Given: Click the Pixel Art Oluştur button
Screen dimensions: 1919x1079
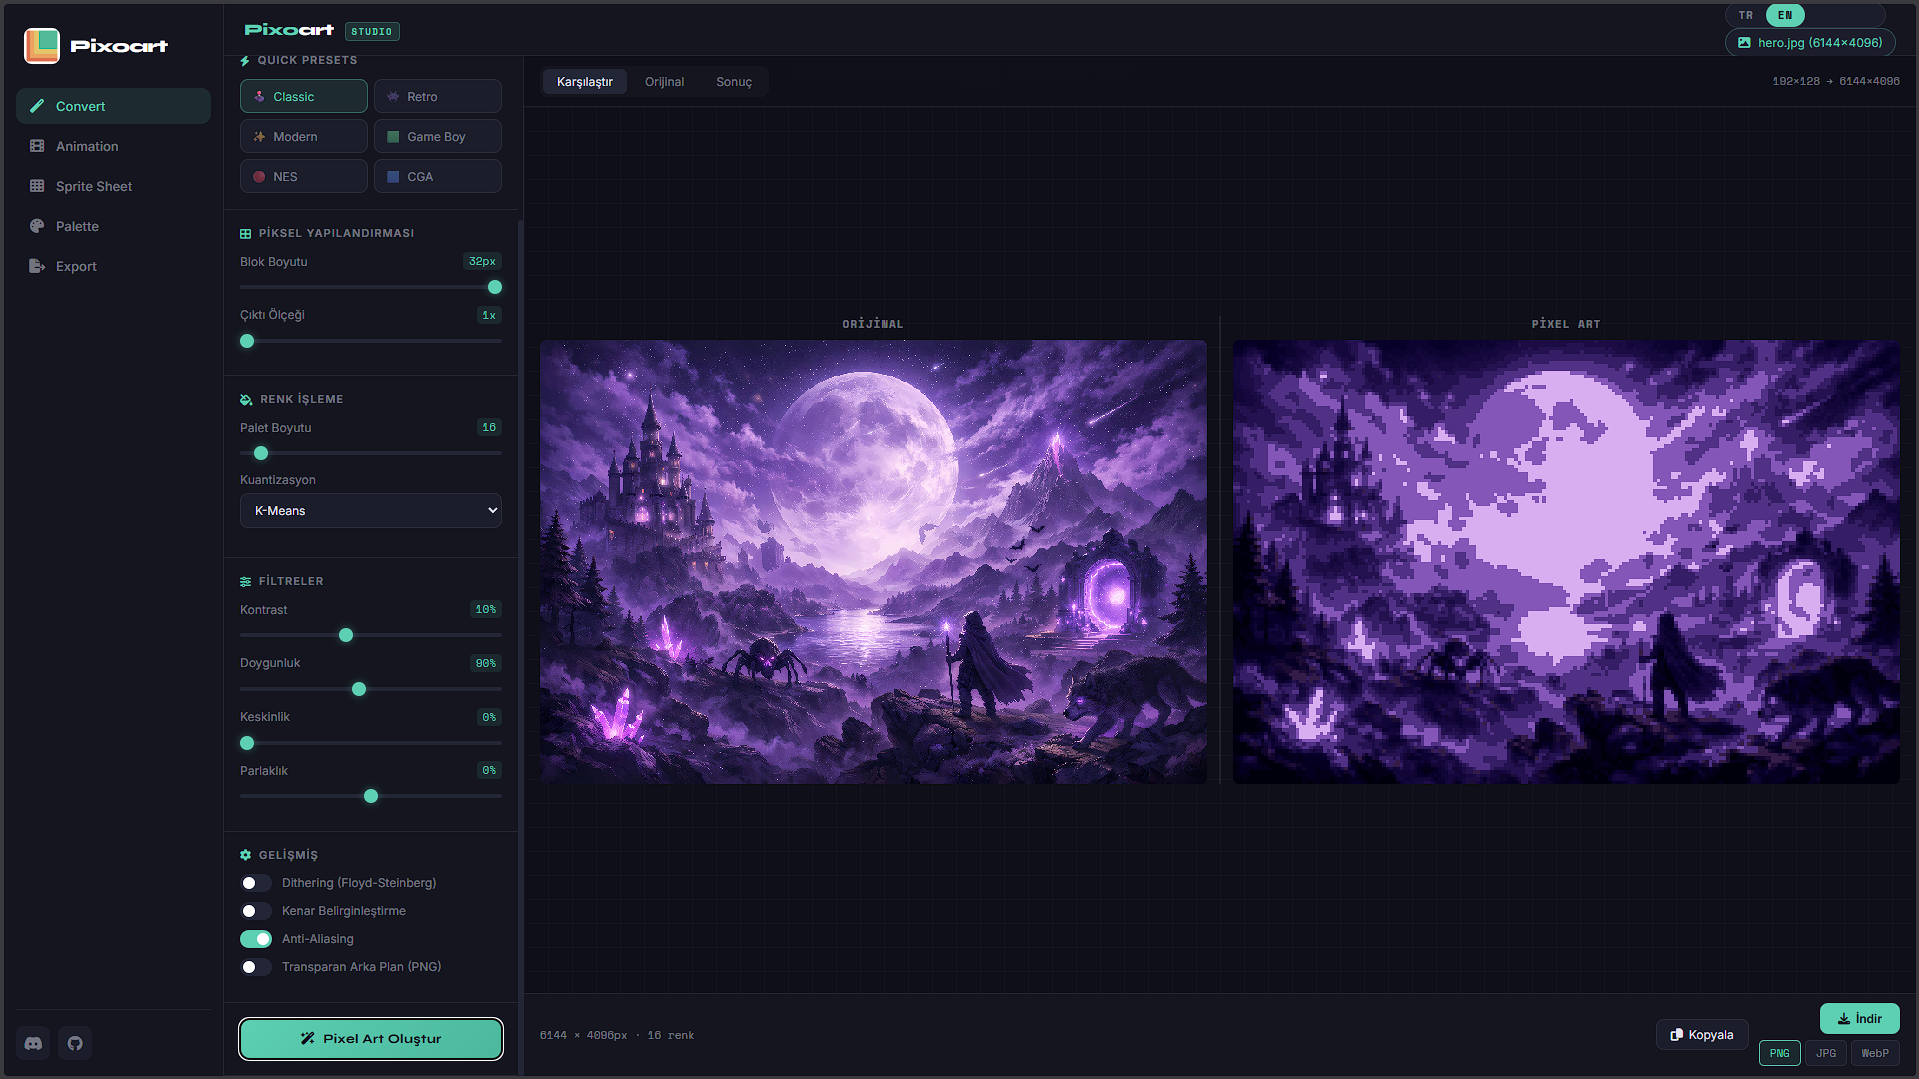Looking at the screenshot, I should 371,1038.
